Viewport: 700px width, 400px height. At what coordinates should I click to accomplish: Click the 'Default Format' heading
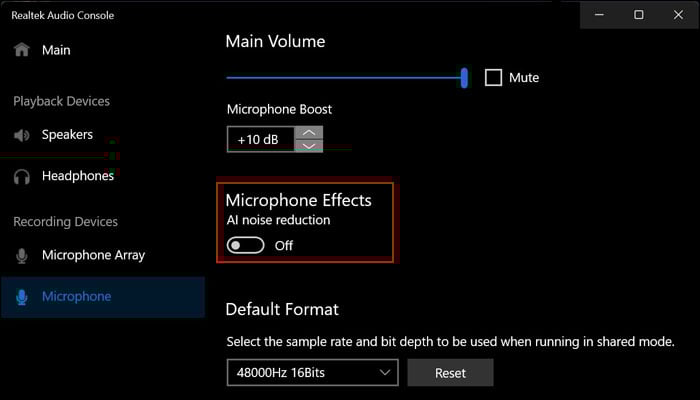tap(282, 309)
